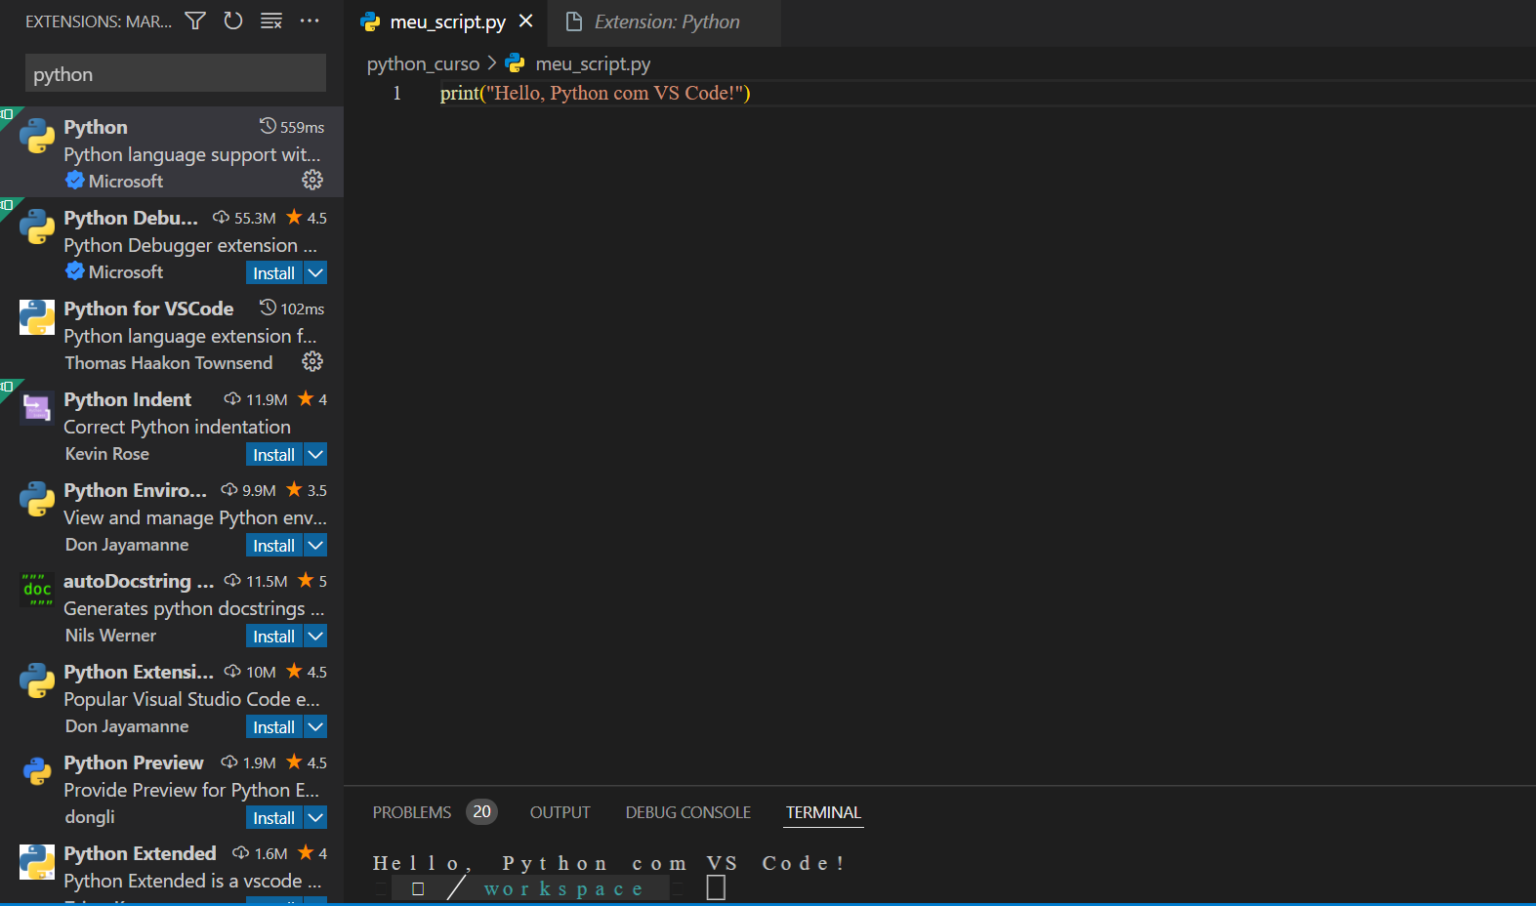
Task: Select the Python for VSCode extension icon
Action: pos(37,317)
